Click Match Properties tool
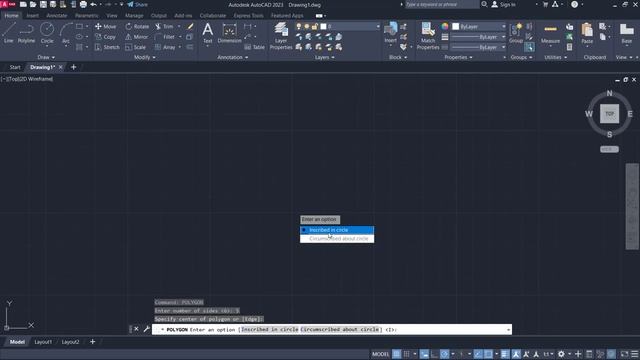Screen dimensions: 640x360 [x=428, y=36]
